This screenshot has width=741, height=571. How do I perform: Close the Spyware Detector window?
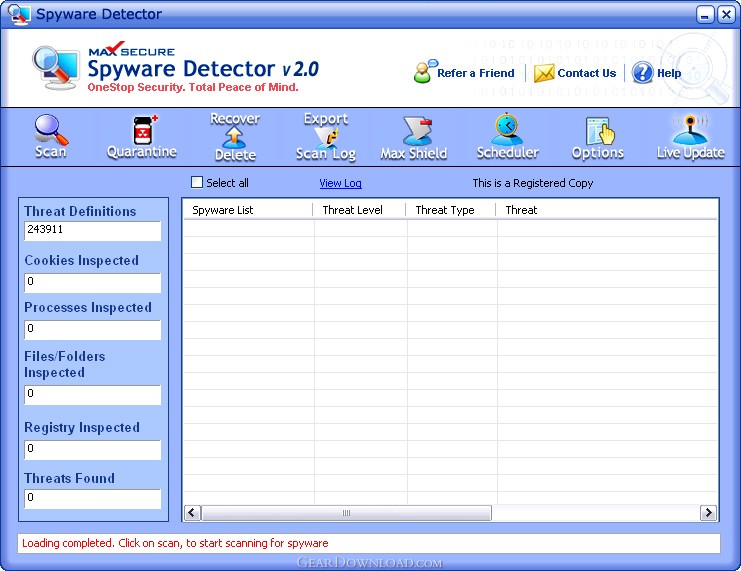click(x=726, y=15)
